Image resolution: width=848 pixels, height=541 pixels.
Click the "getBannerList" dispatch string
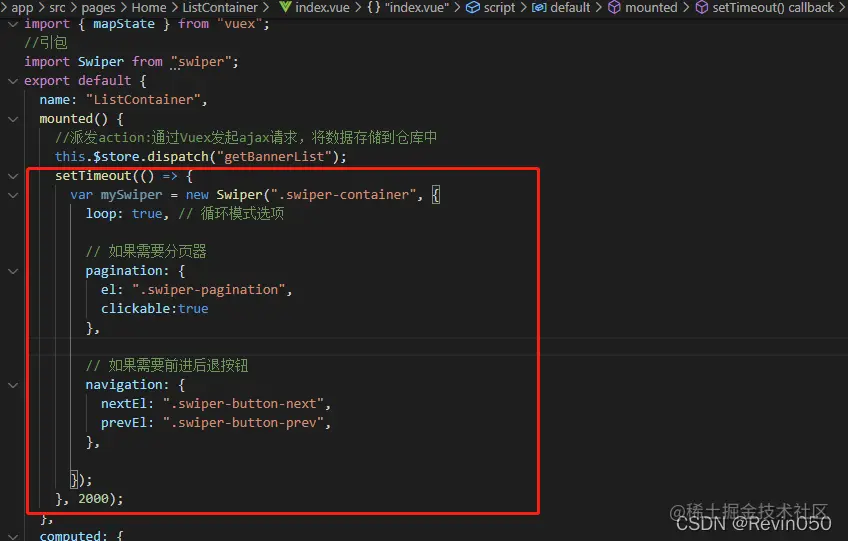274,156
